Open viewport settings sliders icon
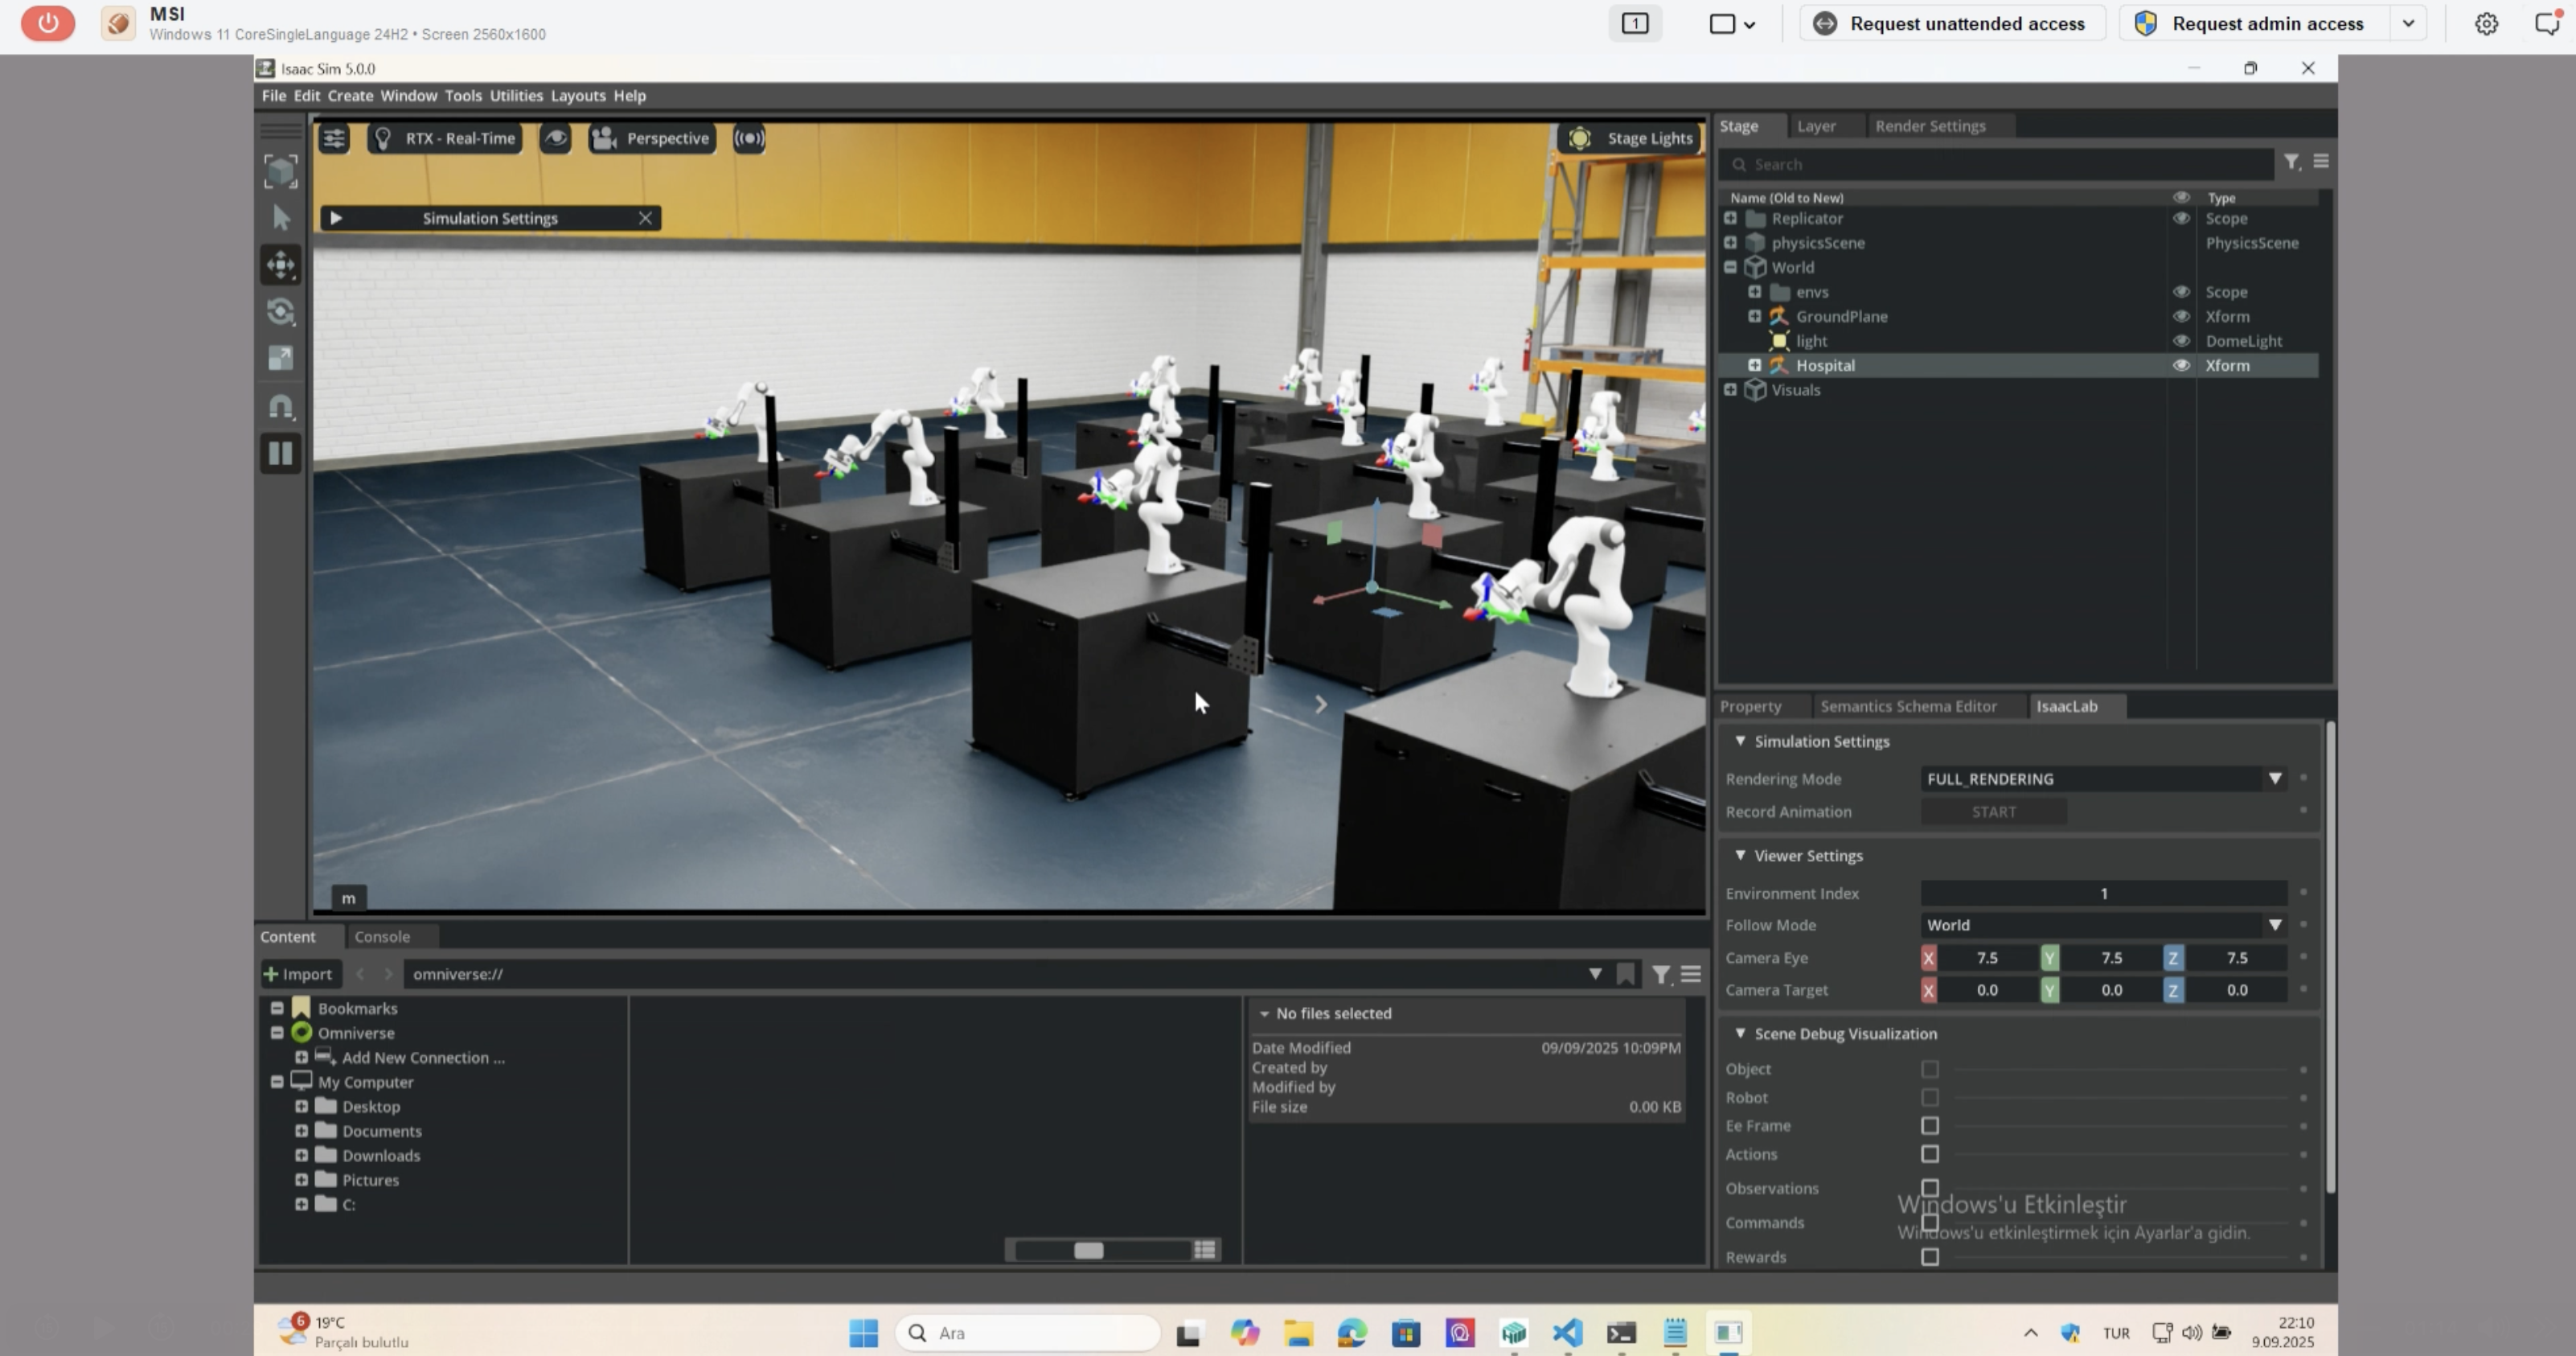 [334, 138]
